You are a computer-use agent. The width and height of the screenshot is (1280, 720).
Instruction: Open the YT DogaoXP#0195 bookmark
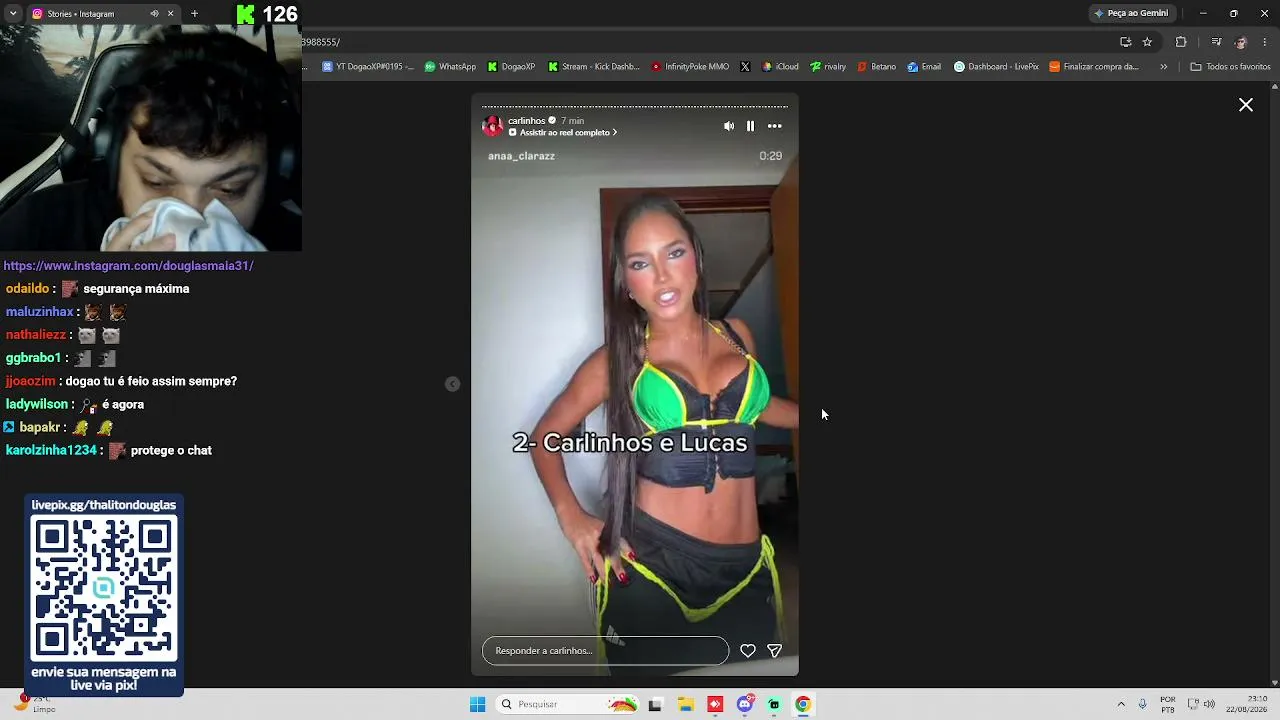[367, 67]
